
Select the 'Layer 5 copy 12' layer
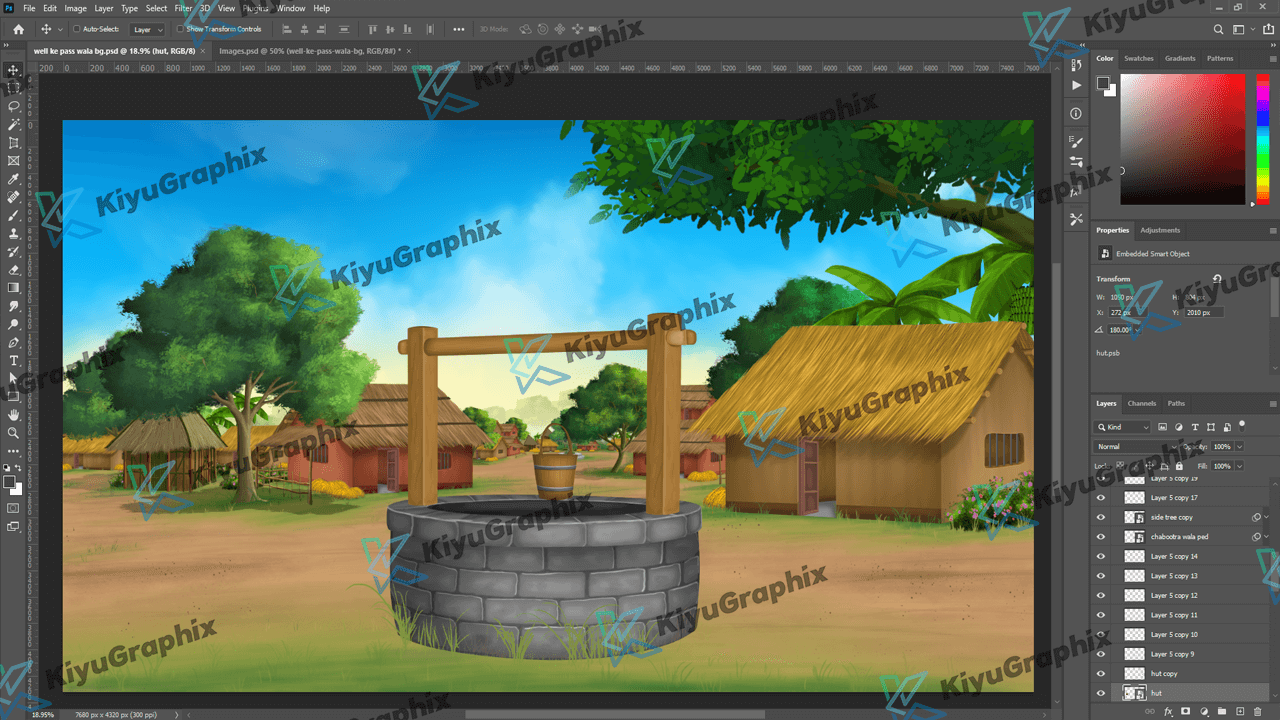[x=1174, y=595]
